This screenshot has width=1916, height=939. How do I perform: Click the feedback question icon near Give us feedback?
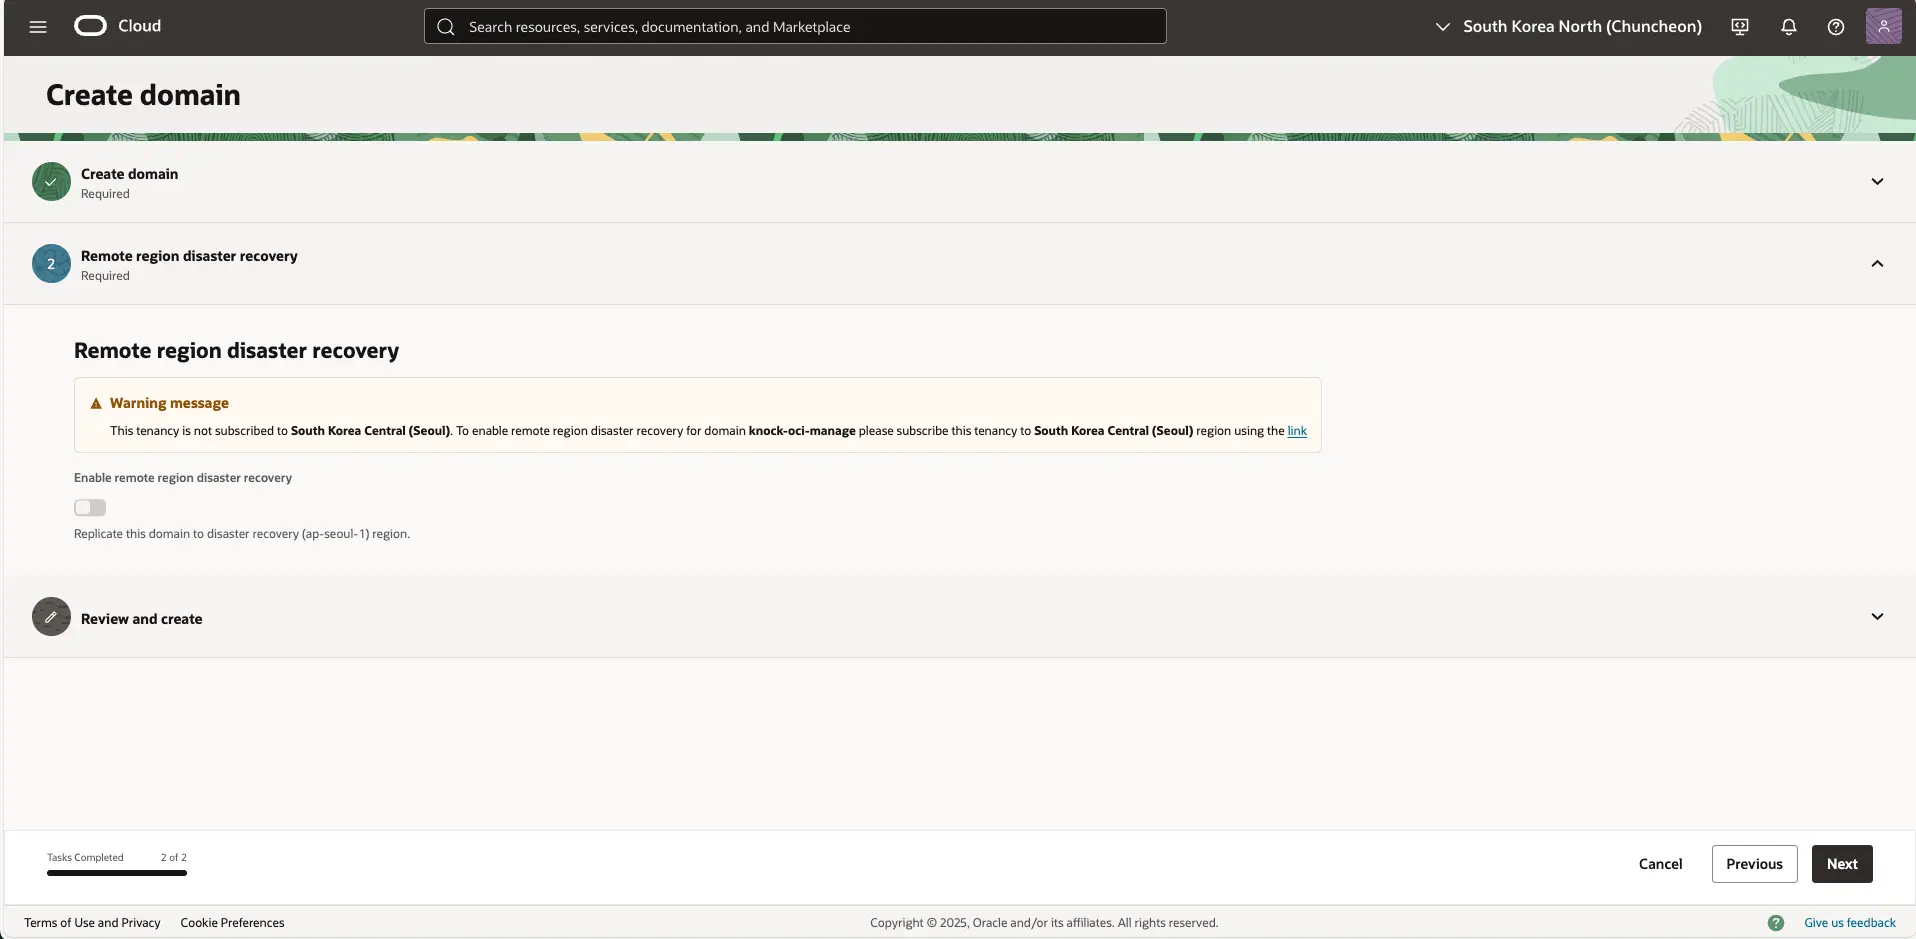(1776, 922)
